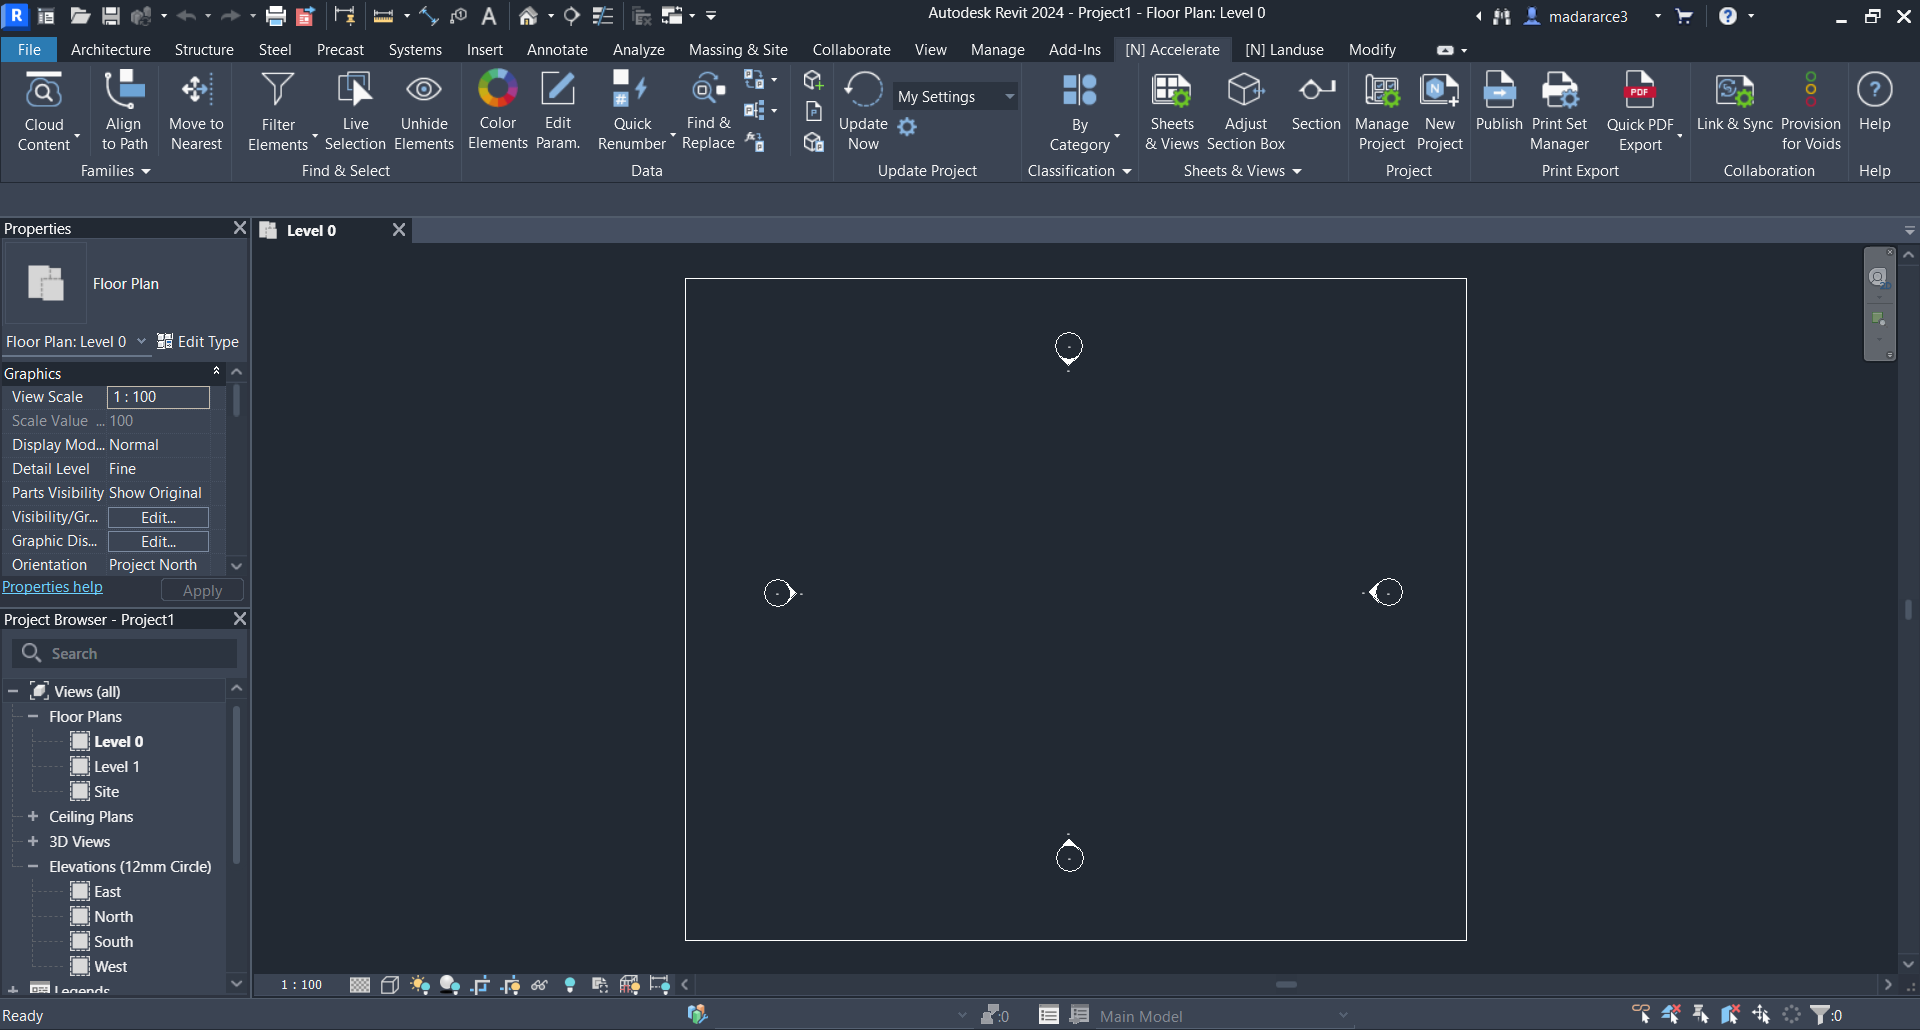This screenshot has height=1030, width=1920.
Task: Open the File menu
Action: coord(29,50)
